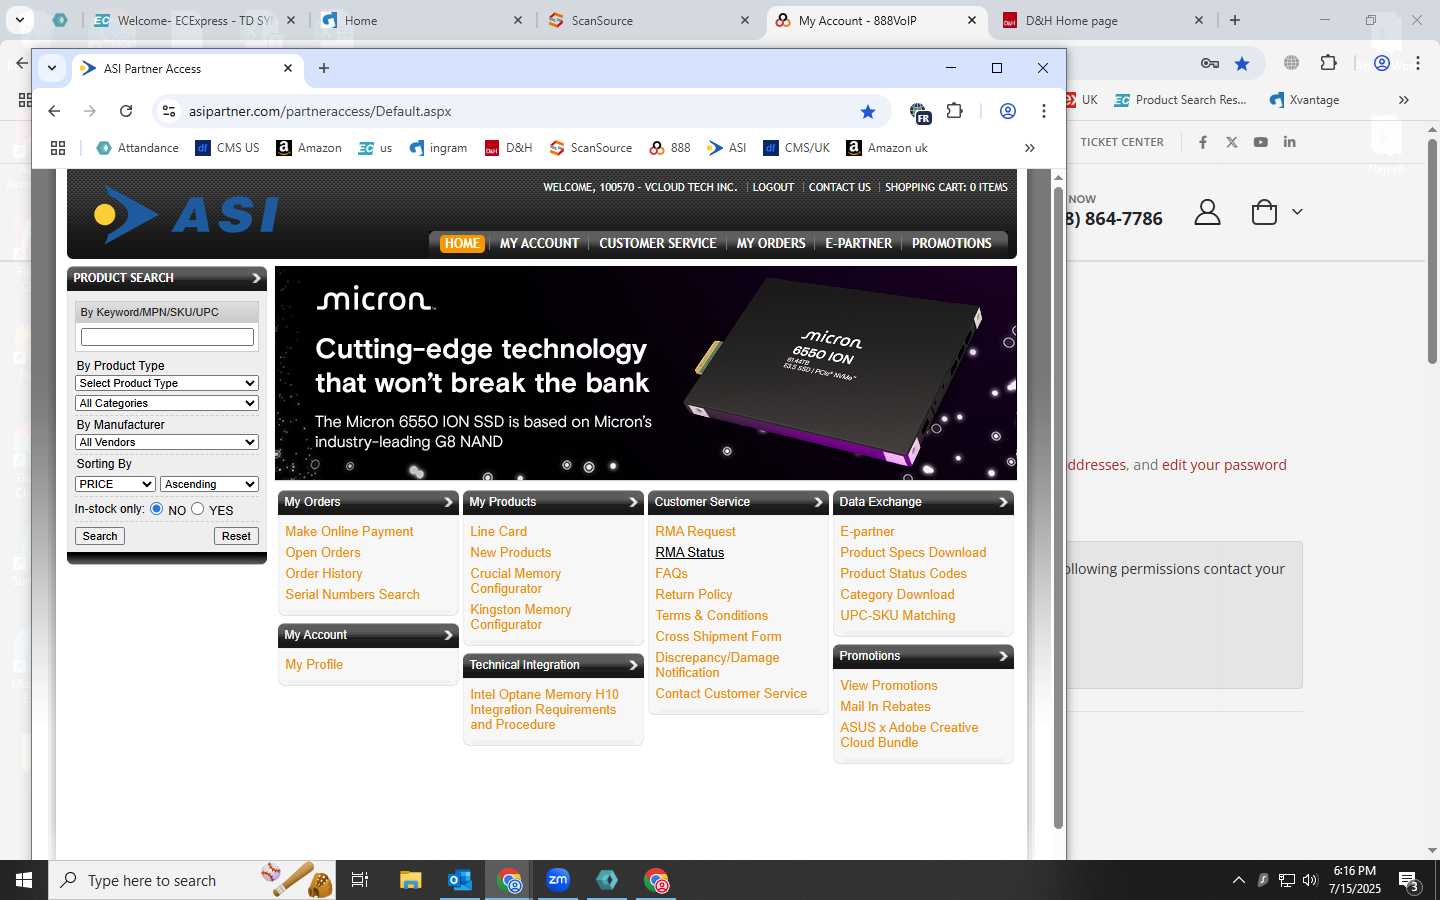The width and height of the screenshot is (1440, 900).
Task: Click LOGOUT link in header
Action: pos(773,187)
